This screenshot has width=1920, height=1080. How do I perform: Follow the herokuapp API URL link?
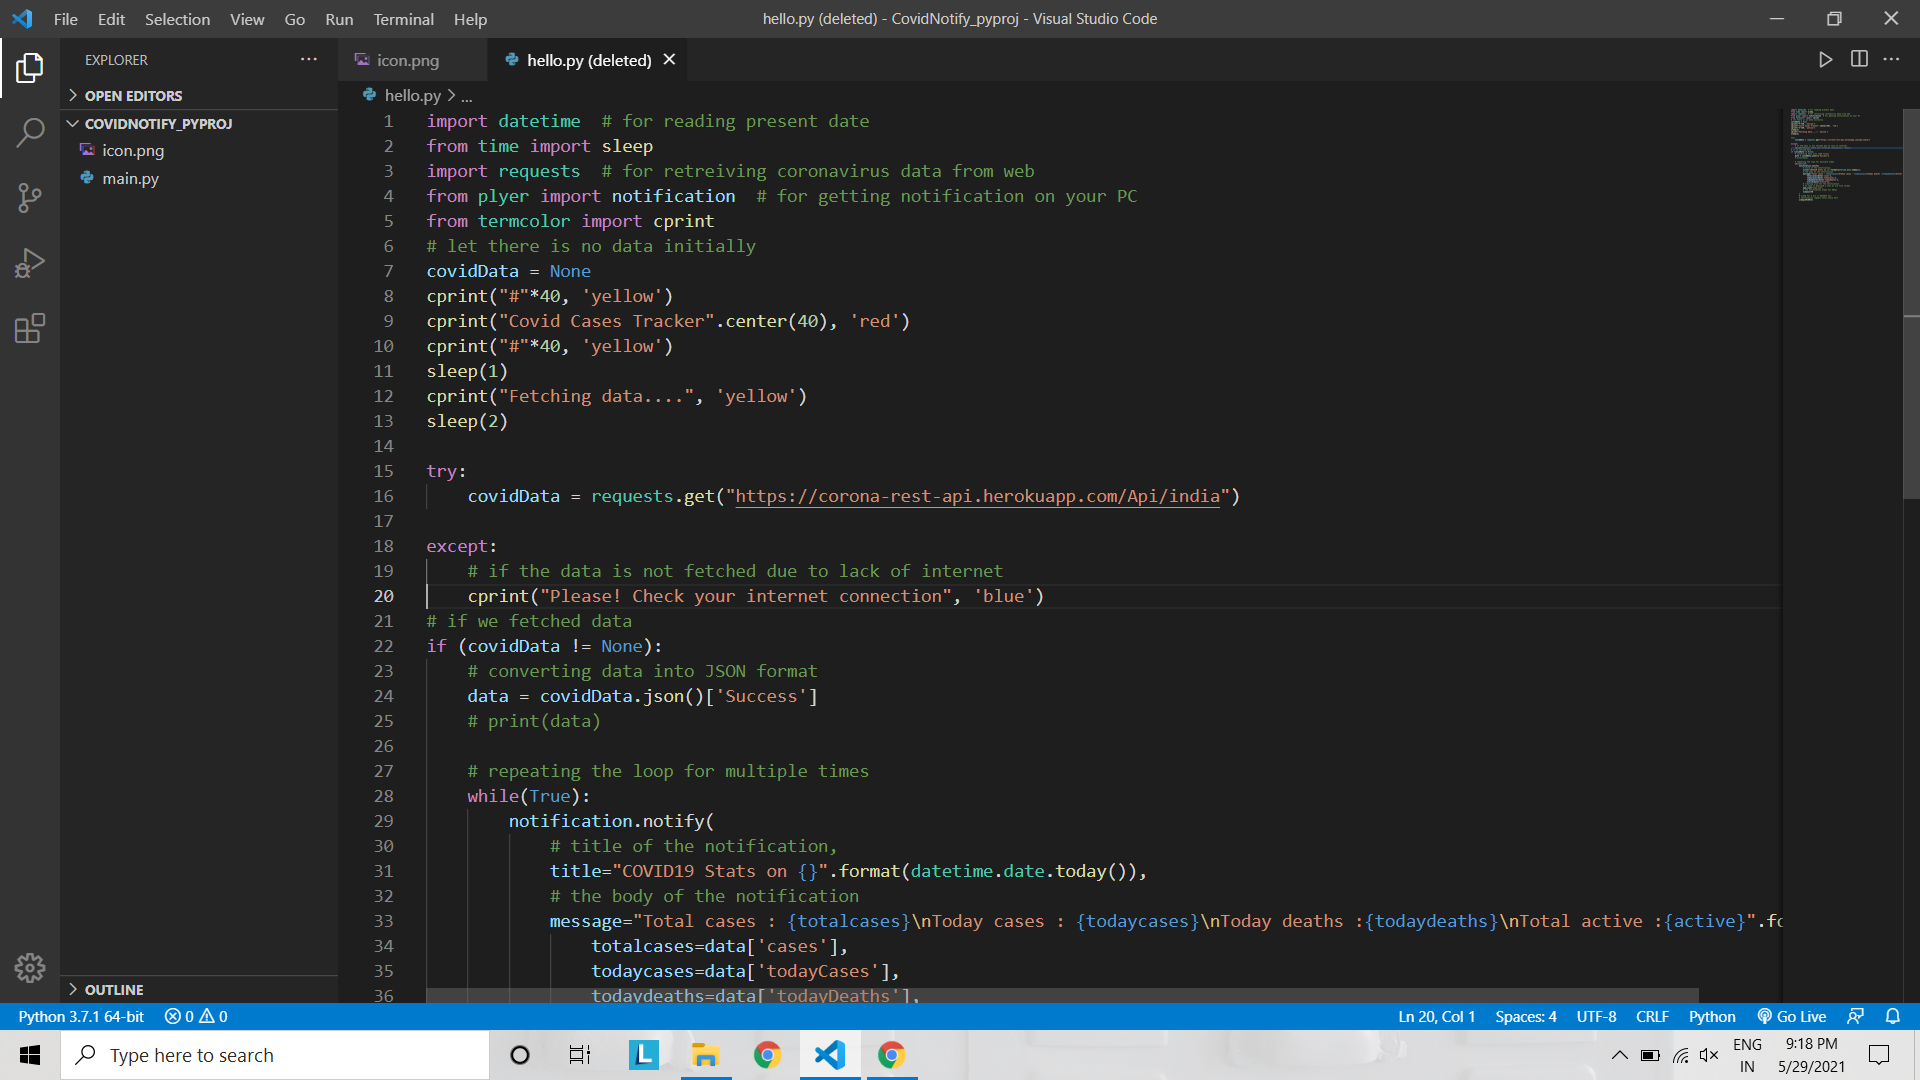point(977,496)
